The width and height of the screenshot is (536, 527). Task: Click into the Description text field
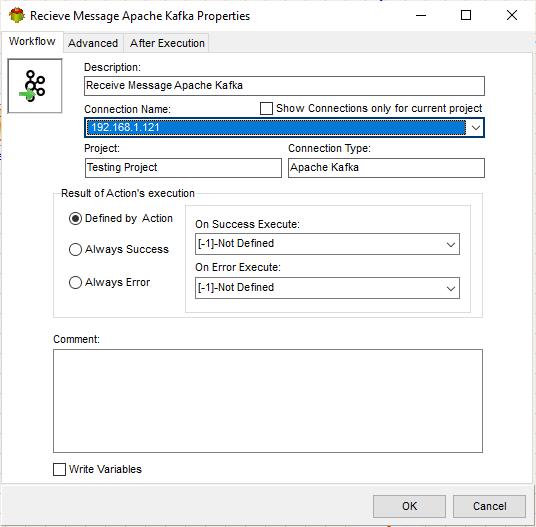pyautogui.click(x=284, y=86)
